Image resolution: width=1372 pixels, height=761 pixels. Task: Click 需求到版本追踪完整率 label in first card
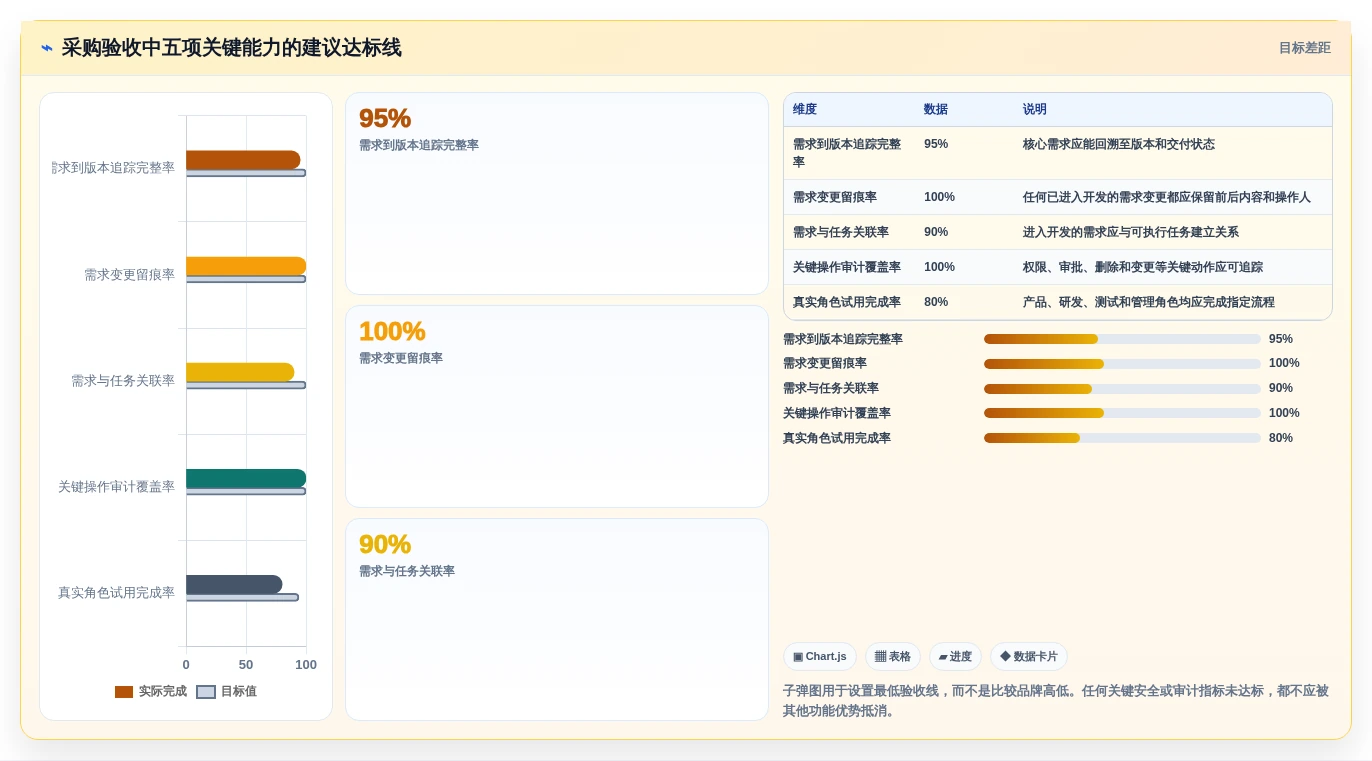pyautogui.click(x=419, y=146)
